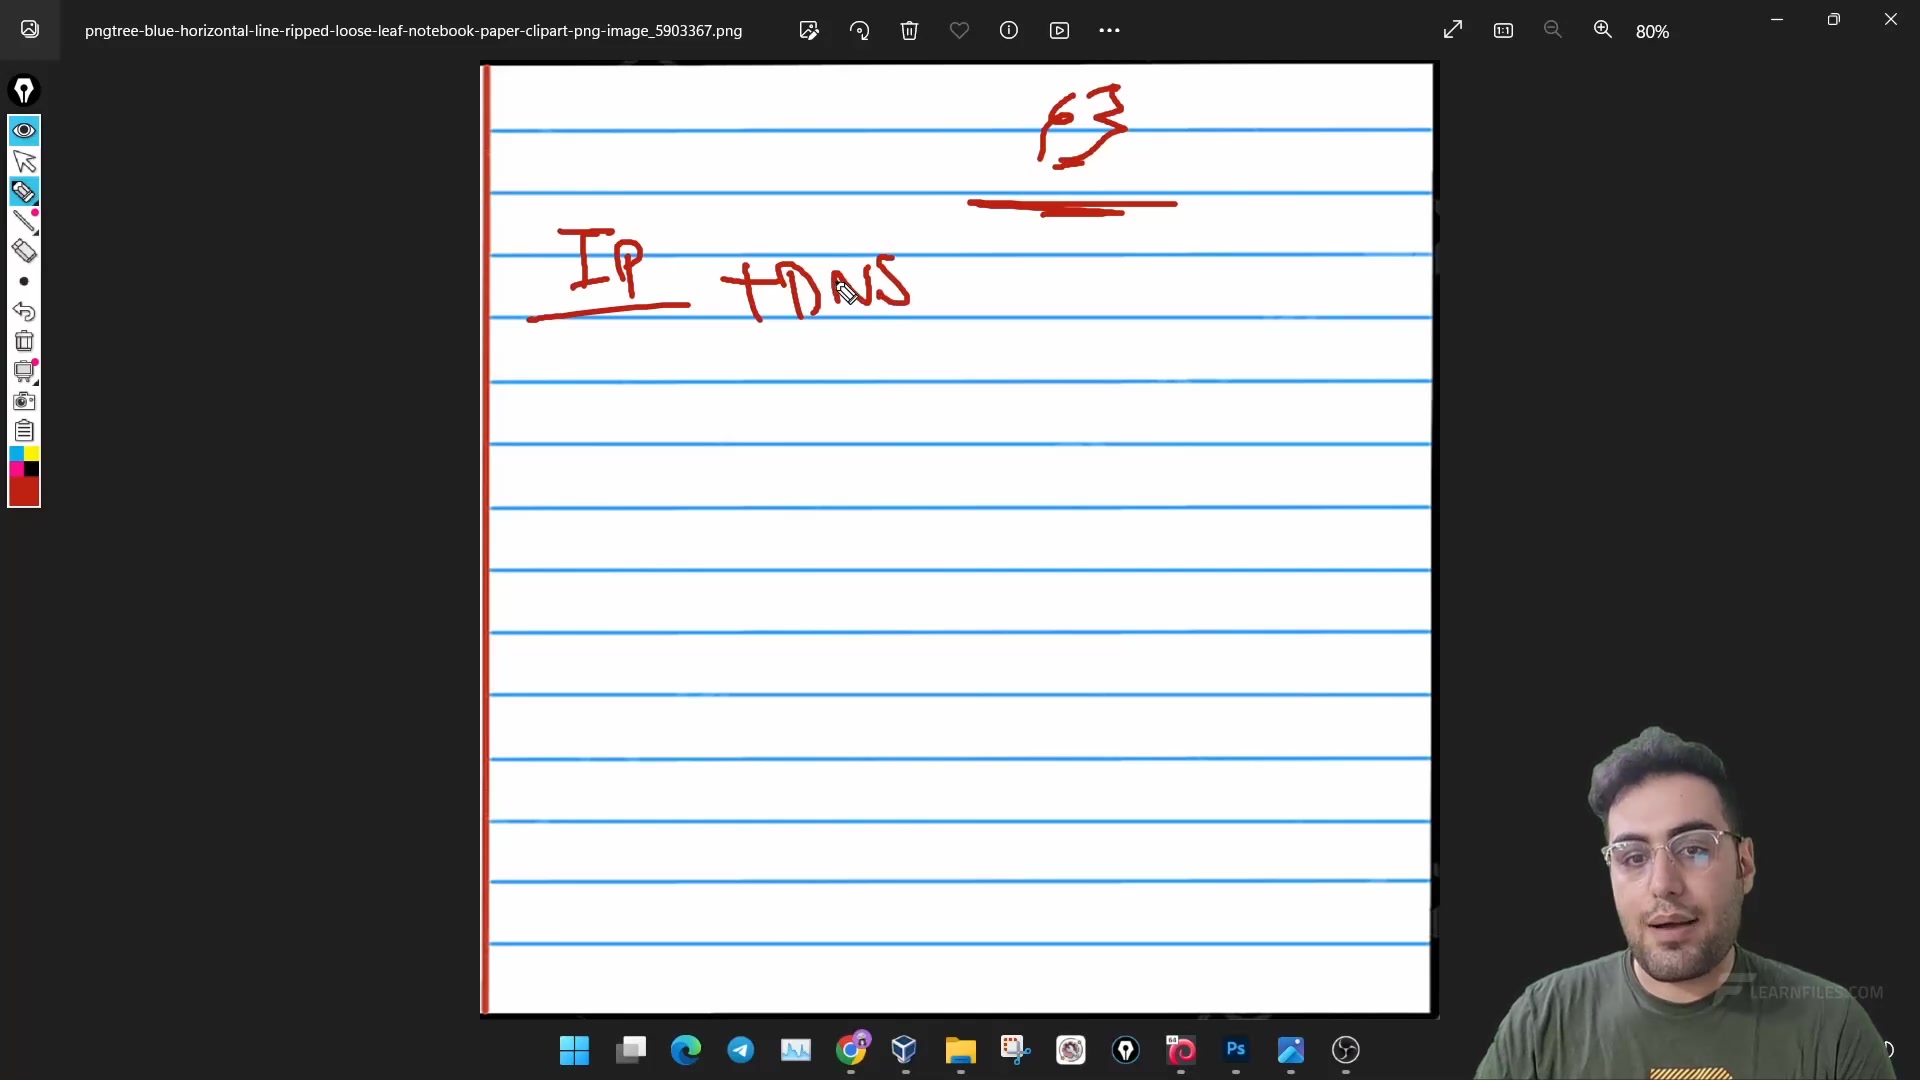1920x1080 pixels.
Task: Choose the large red color swatch
Action: coord(24,492)
